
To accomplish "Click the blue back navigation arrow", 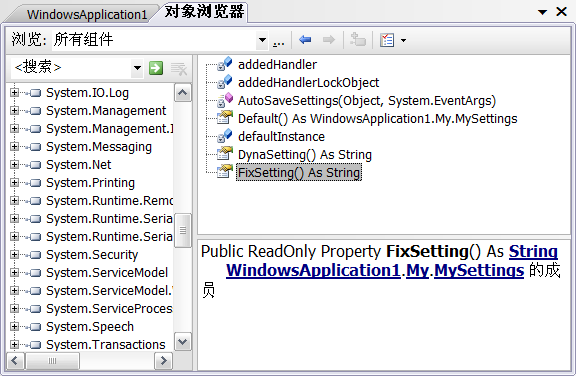I will coord(305,40).
